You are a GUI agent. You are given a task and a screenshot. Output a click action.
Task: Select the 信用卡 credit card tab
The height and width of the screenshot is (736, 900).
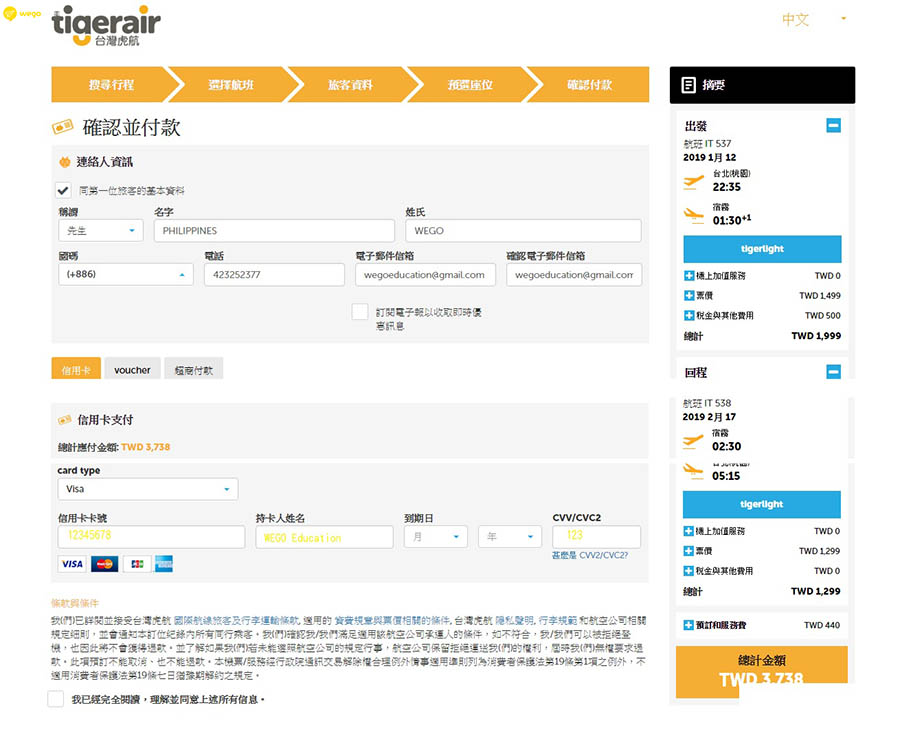coord(76,369)
